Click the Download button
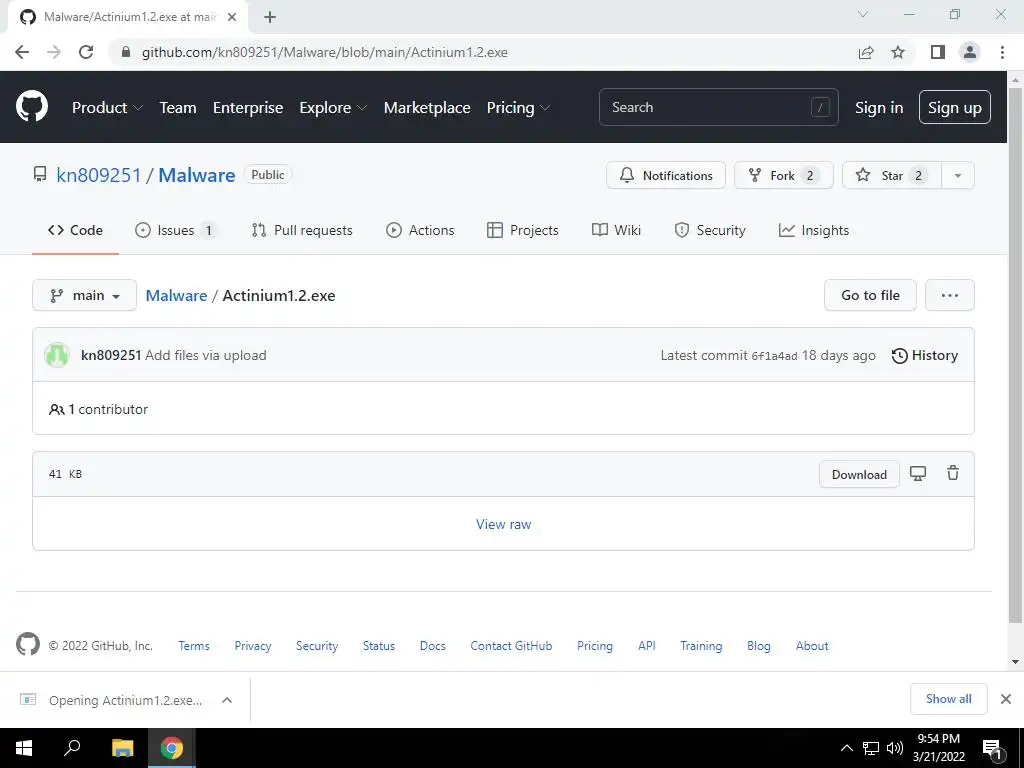Image resolution: width=1024 pixels, height=768 pixels. (859, 475)
